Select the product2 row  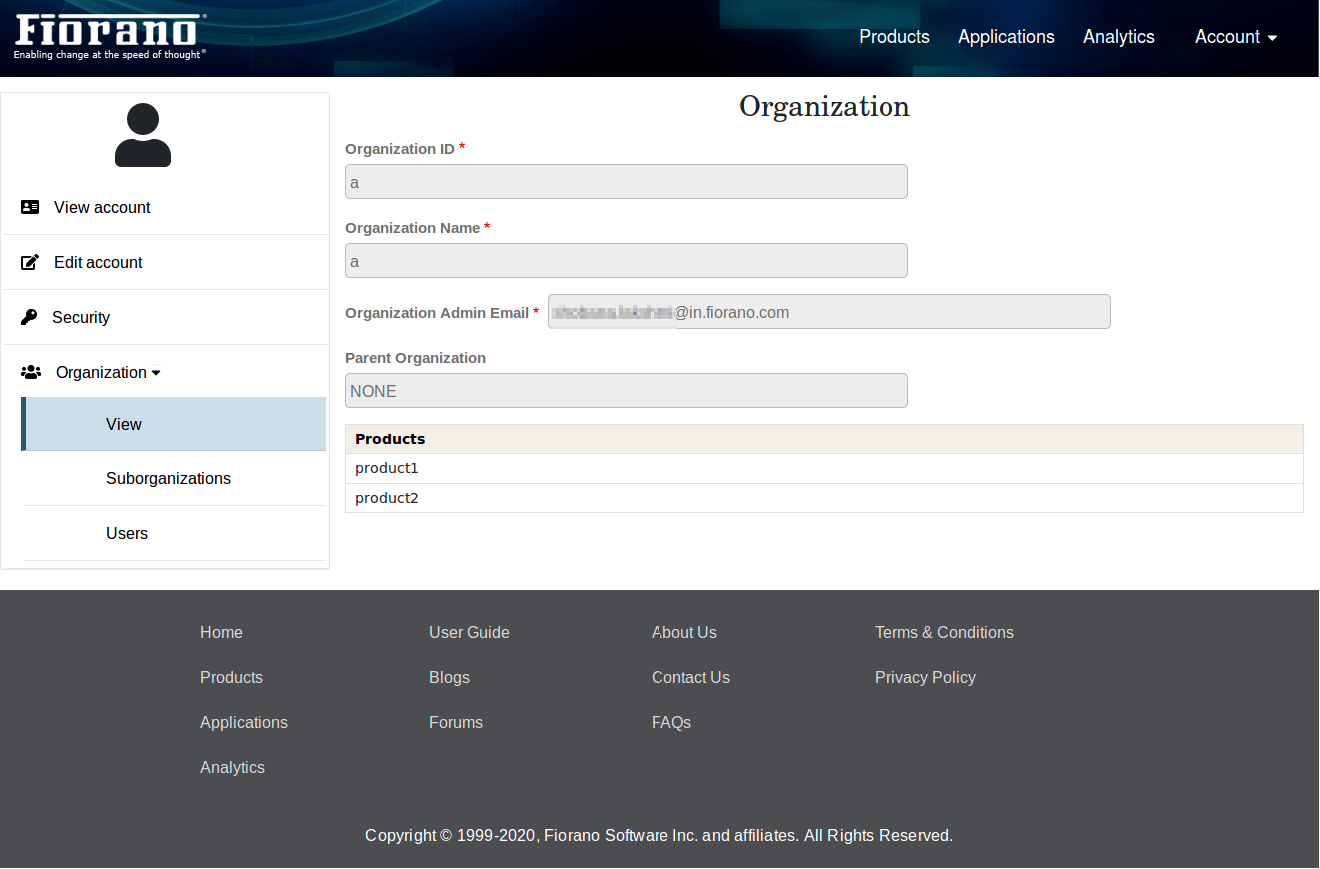[x=824, y=498]
